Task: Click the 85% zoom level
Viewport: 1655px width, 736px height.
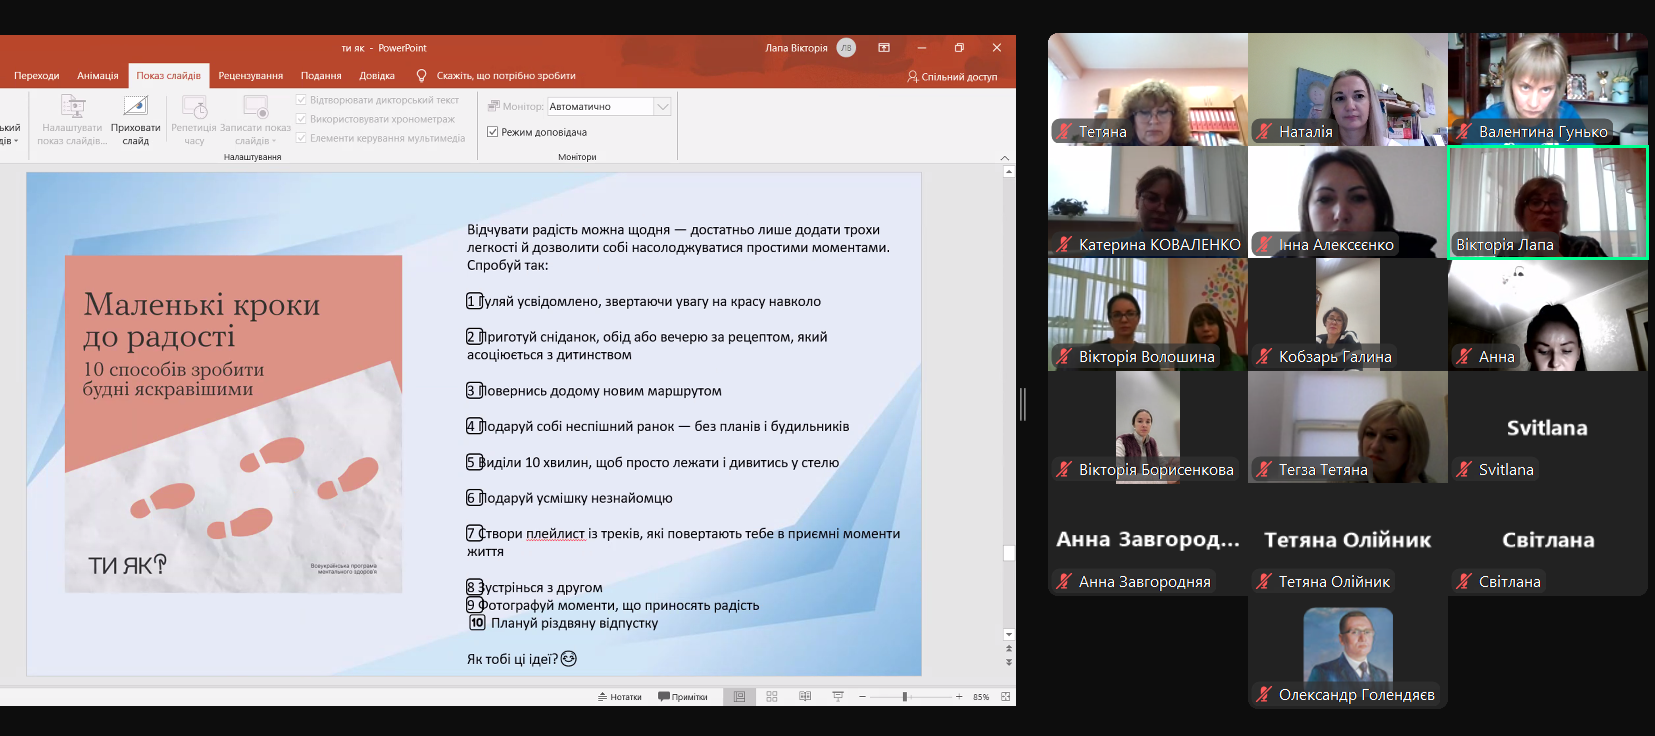Action: [x=981, y=697]
